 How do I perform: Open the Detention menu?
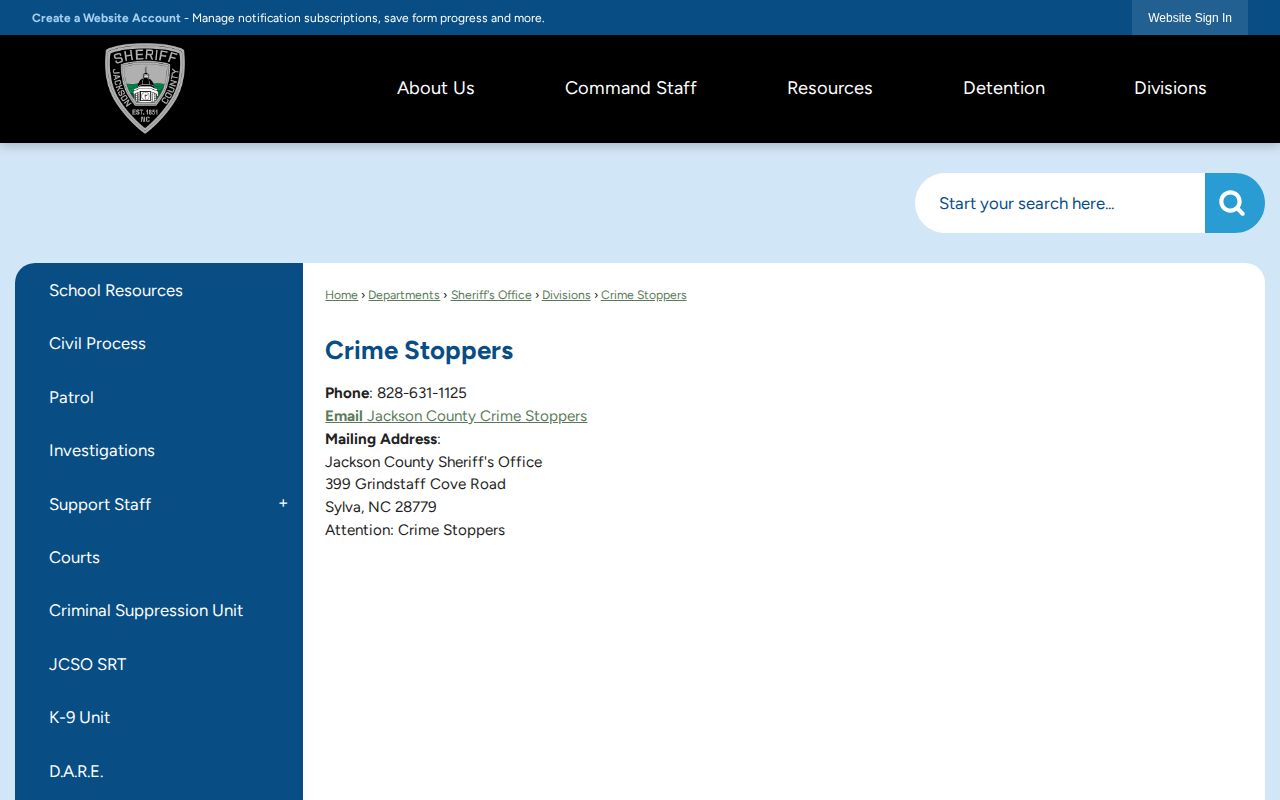tap(1004, 88)
